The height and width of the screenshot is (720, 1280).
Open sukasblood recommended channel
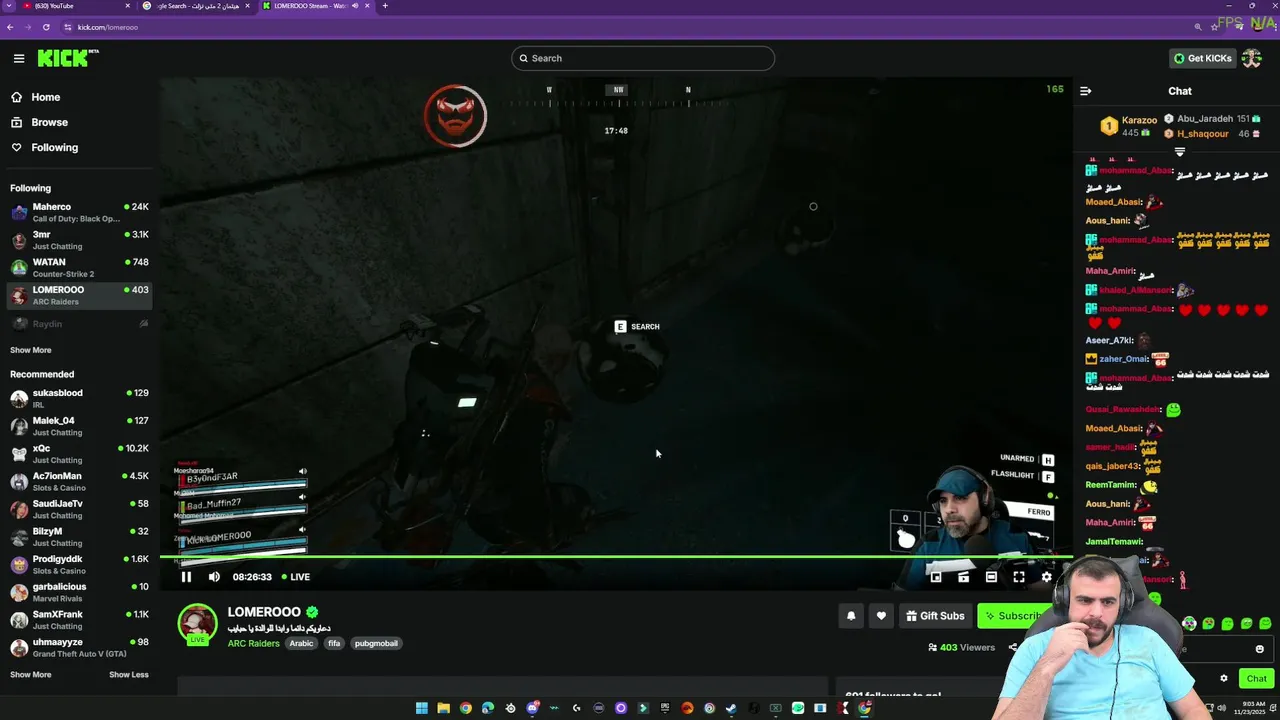[79, 398]
